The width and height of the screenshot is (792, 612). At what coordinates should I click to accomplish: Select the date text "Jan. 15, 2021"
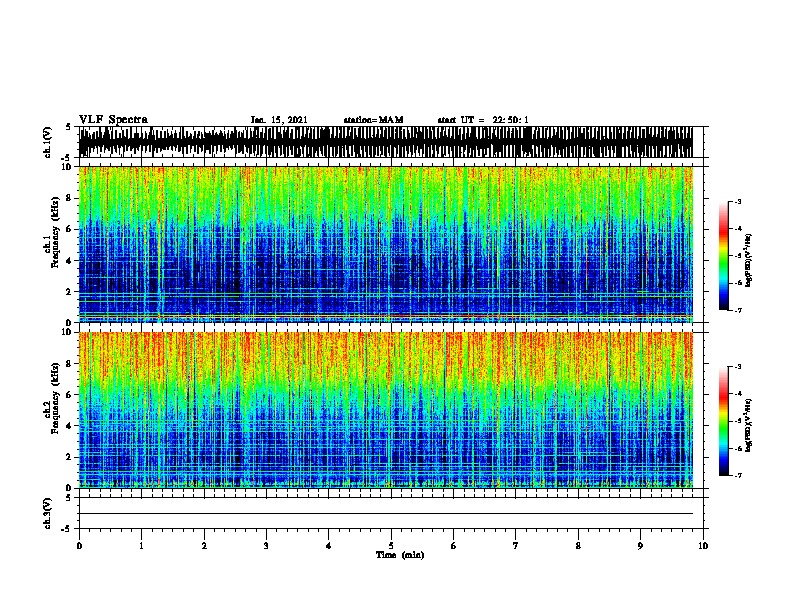point(279,120)
